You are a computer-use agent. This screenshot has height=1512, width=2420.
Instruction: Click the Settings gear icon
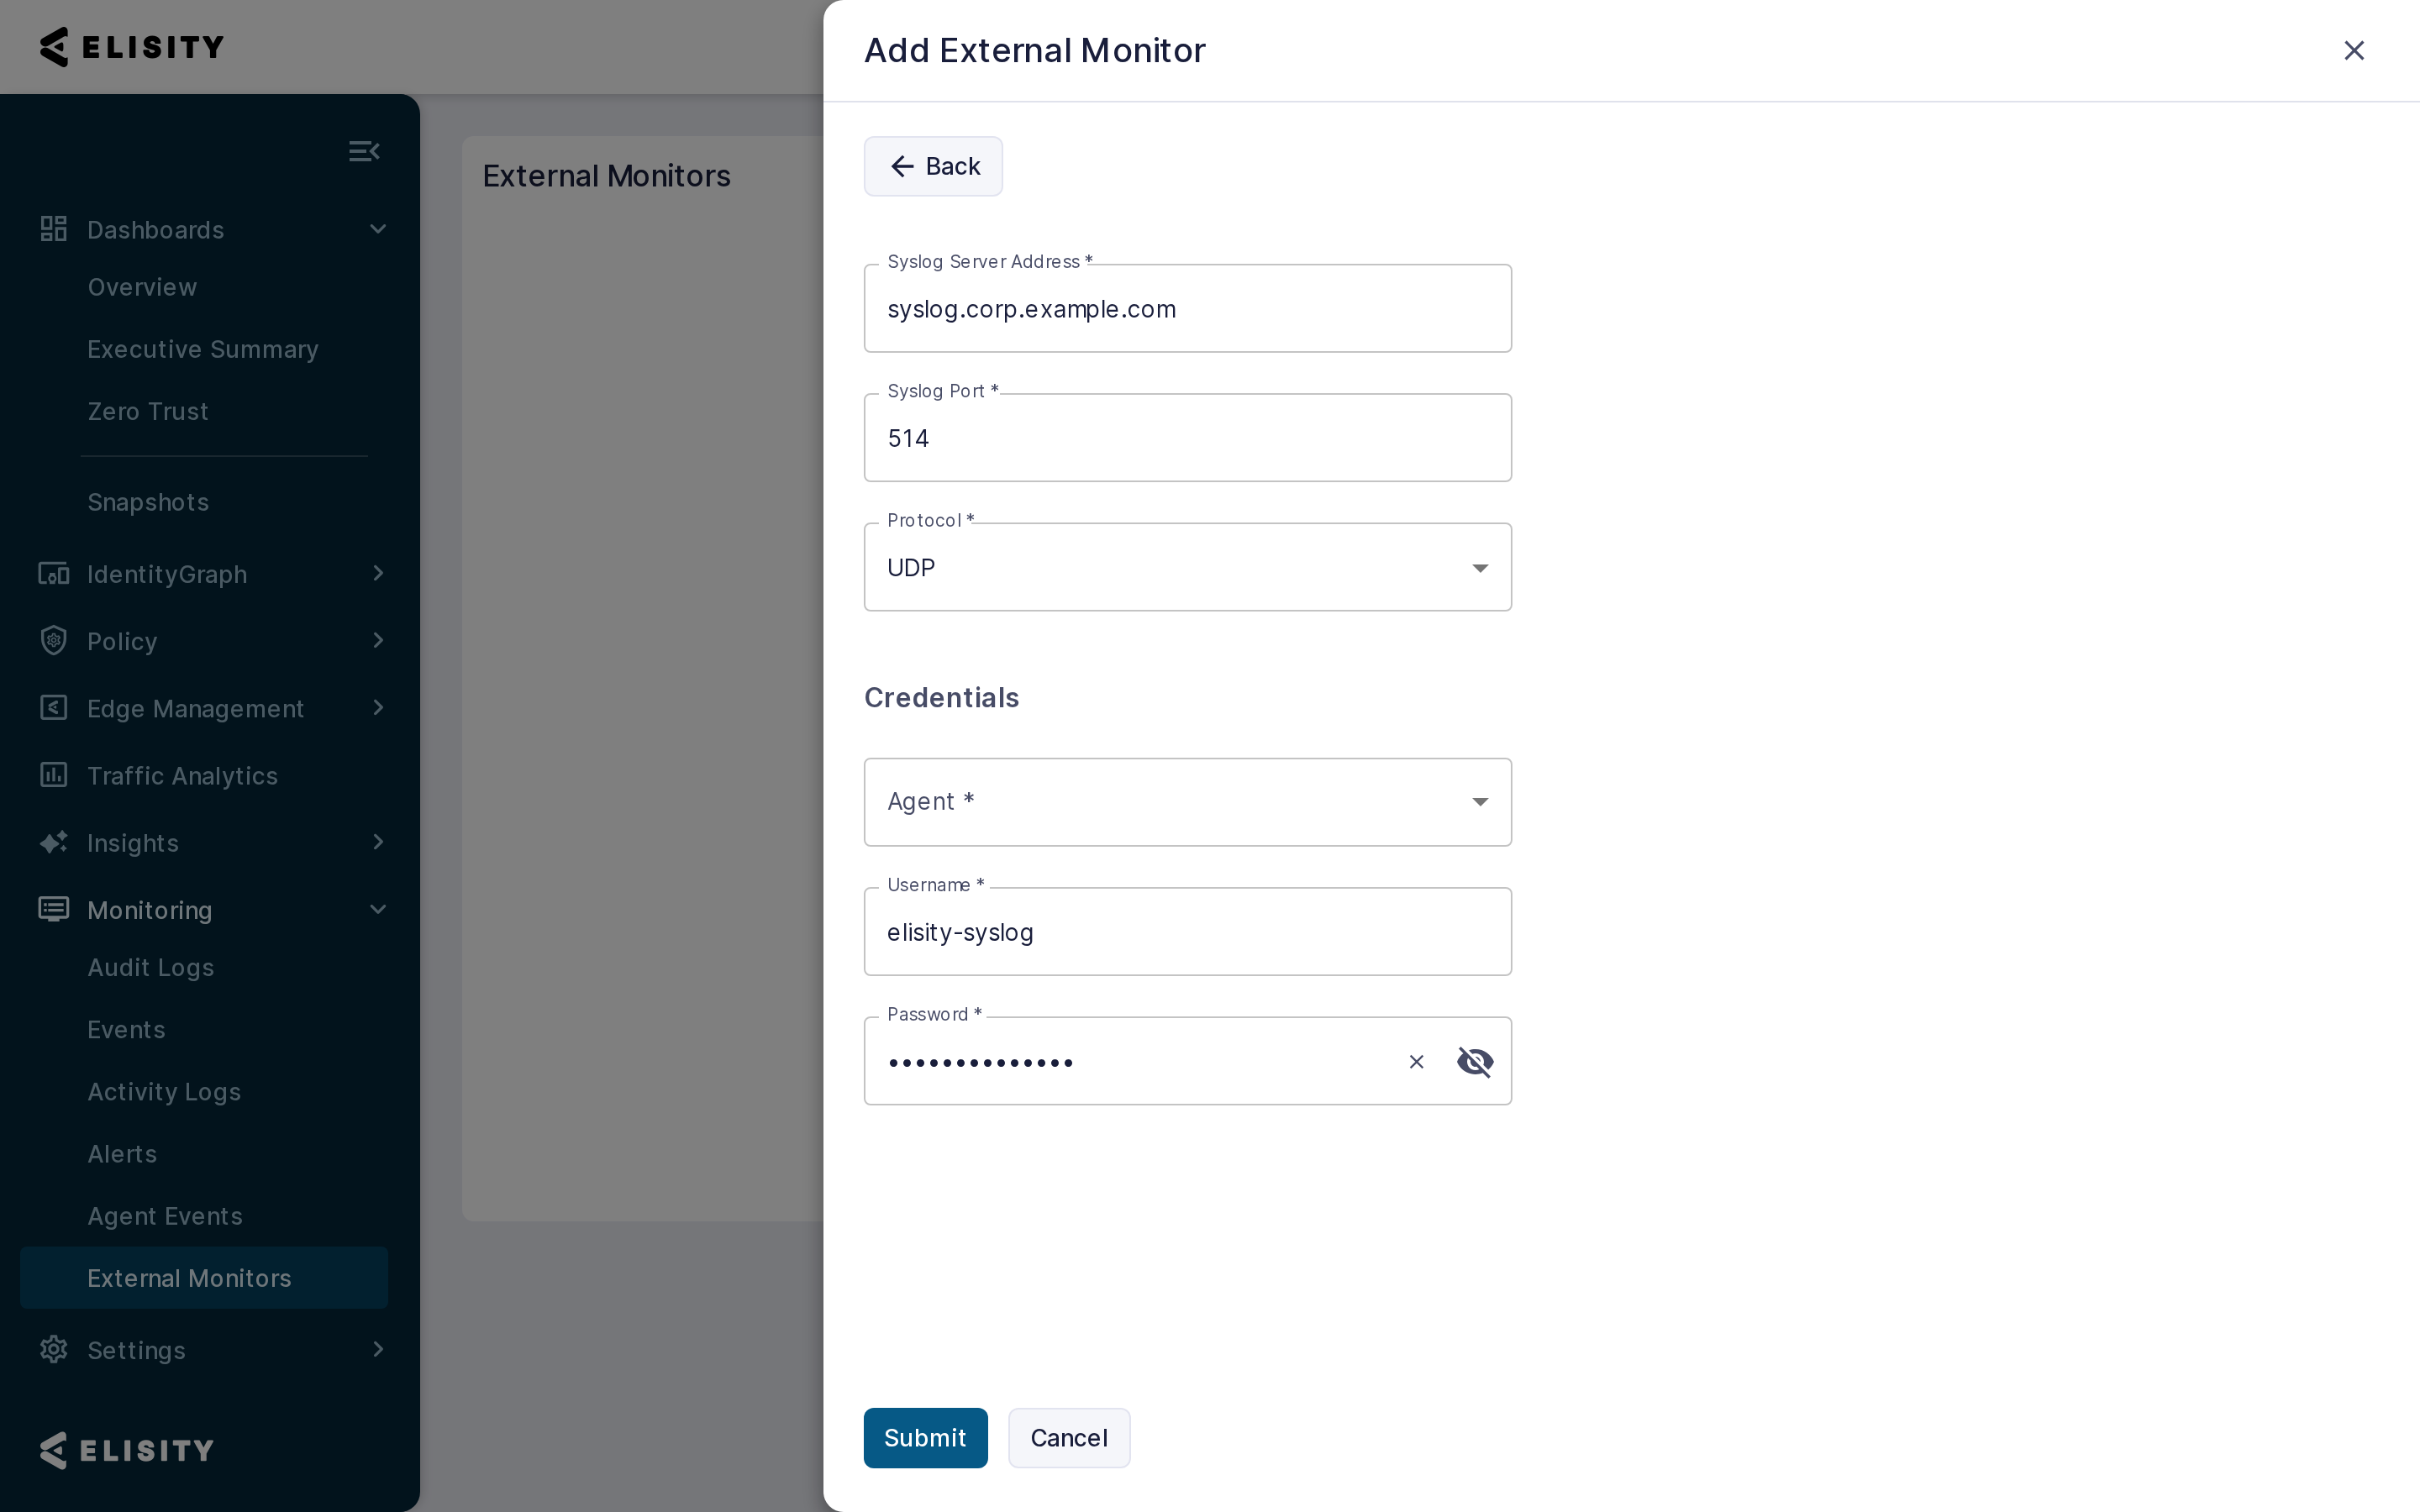[x=53, y=1349]
